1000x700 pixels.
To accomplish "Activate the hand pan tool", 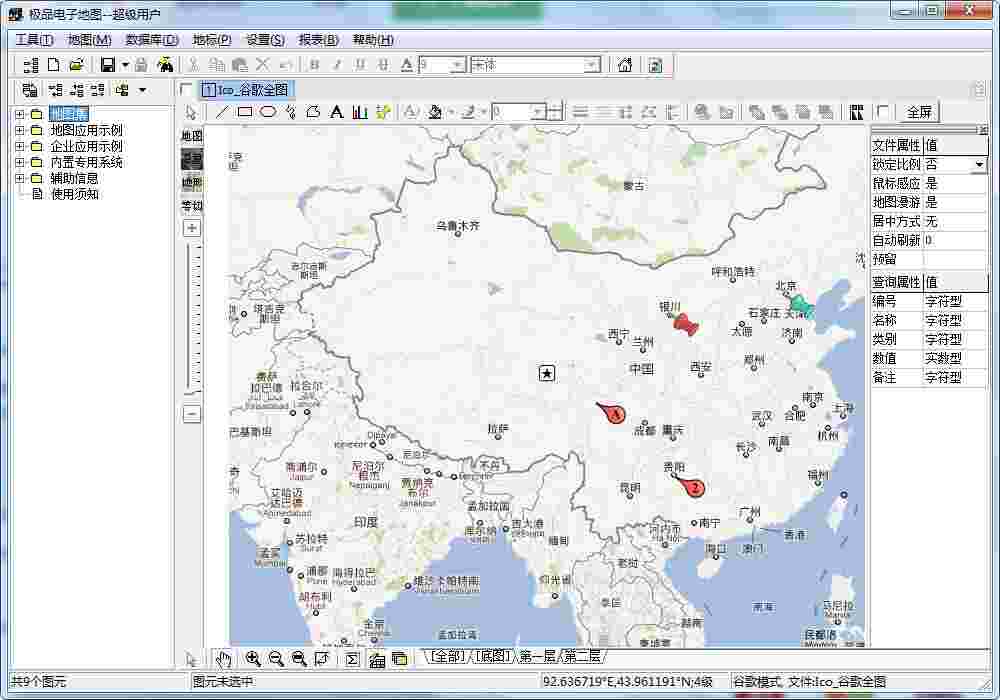I will [x=224, y=658].
